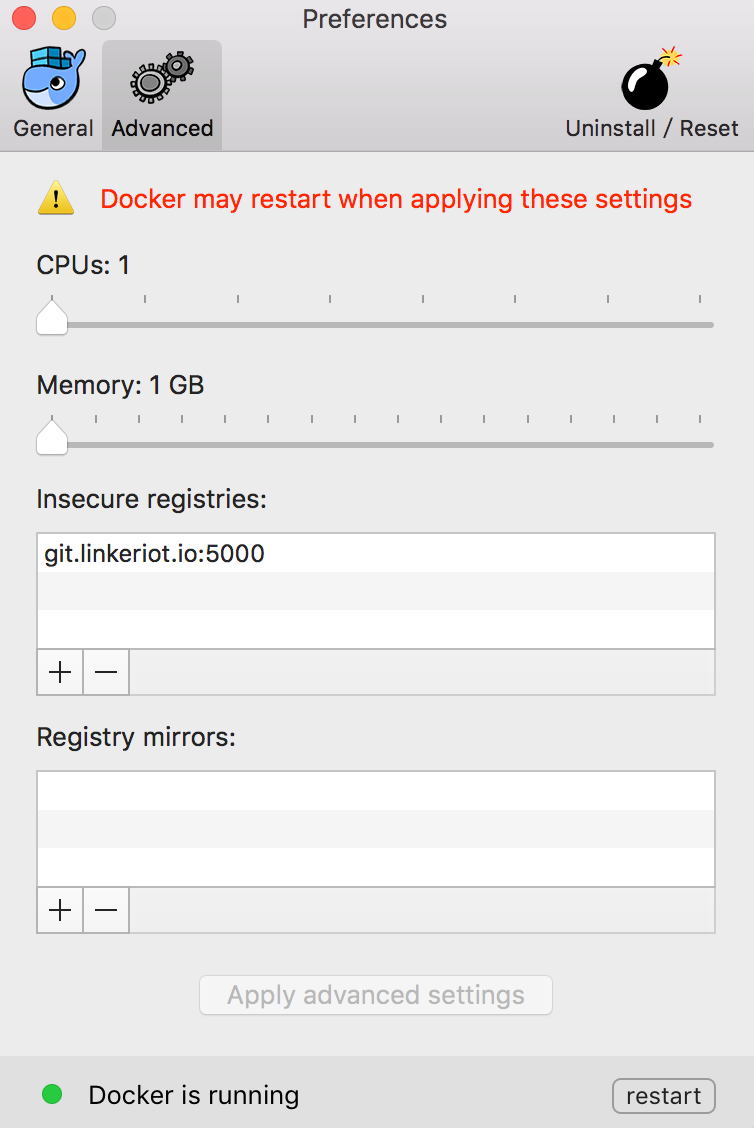Click Apply advanced settings button
The height and width of the screenshot is (1128, 754).
tap(376, 995)
